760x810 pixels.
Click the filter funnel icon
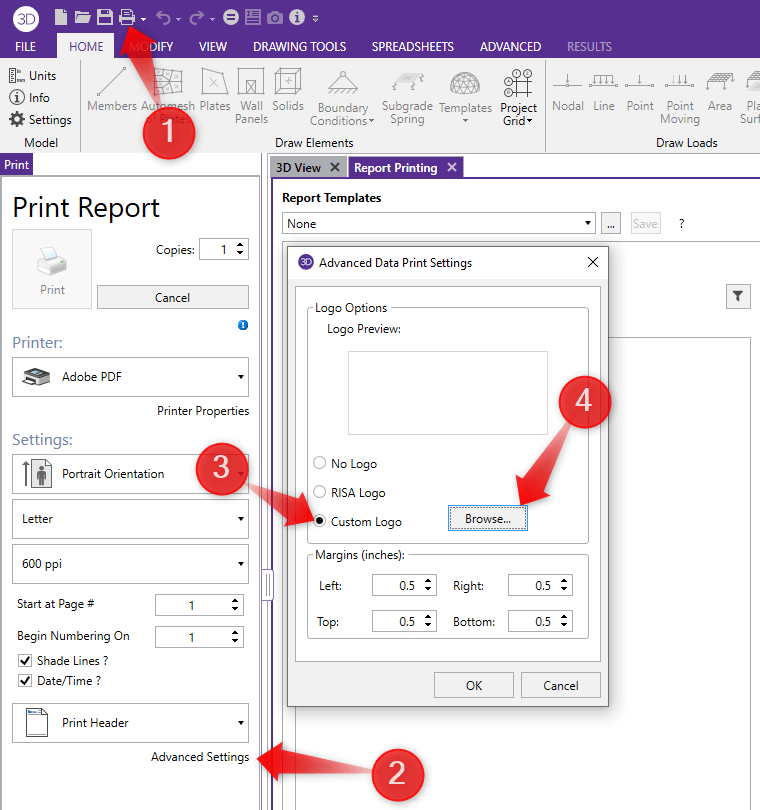click(x=738, y=295)
